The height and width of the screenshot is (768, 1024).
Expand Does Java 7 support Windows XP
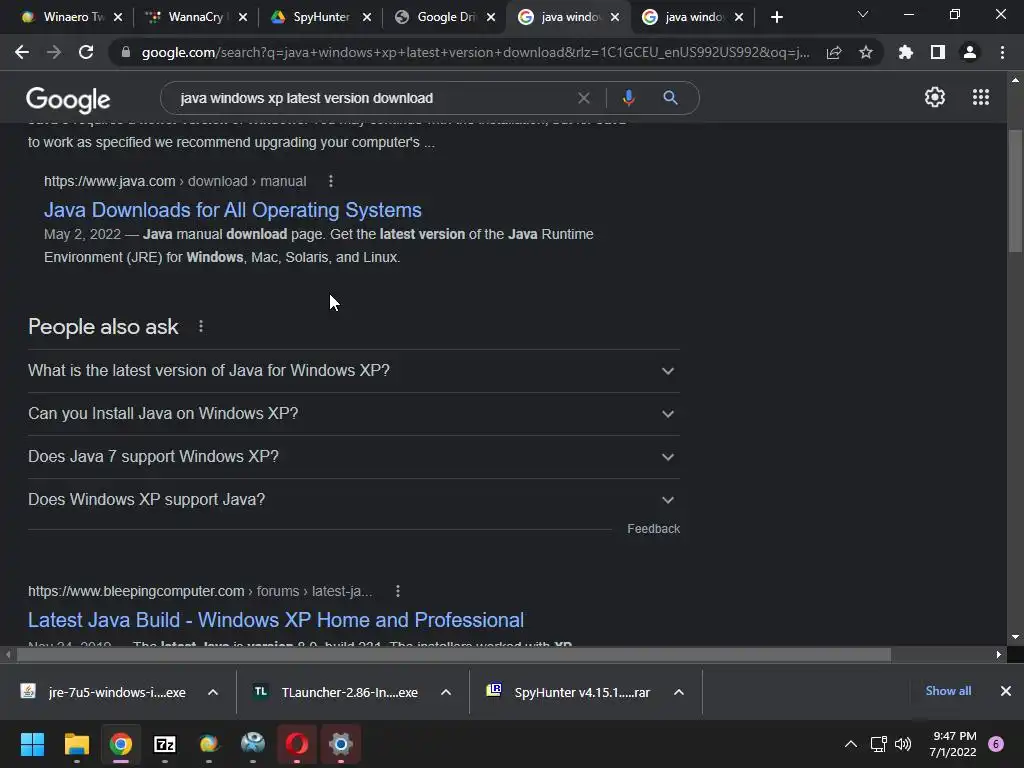[353, 456]
